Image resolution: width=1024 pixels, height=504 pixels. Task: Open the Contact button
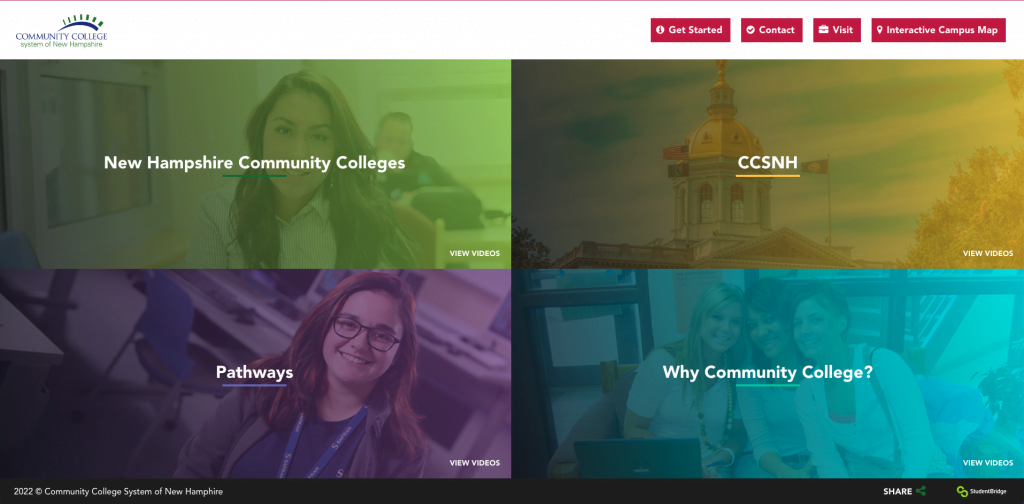click(x=771, y=30)
